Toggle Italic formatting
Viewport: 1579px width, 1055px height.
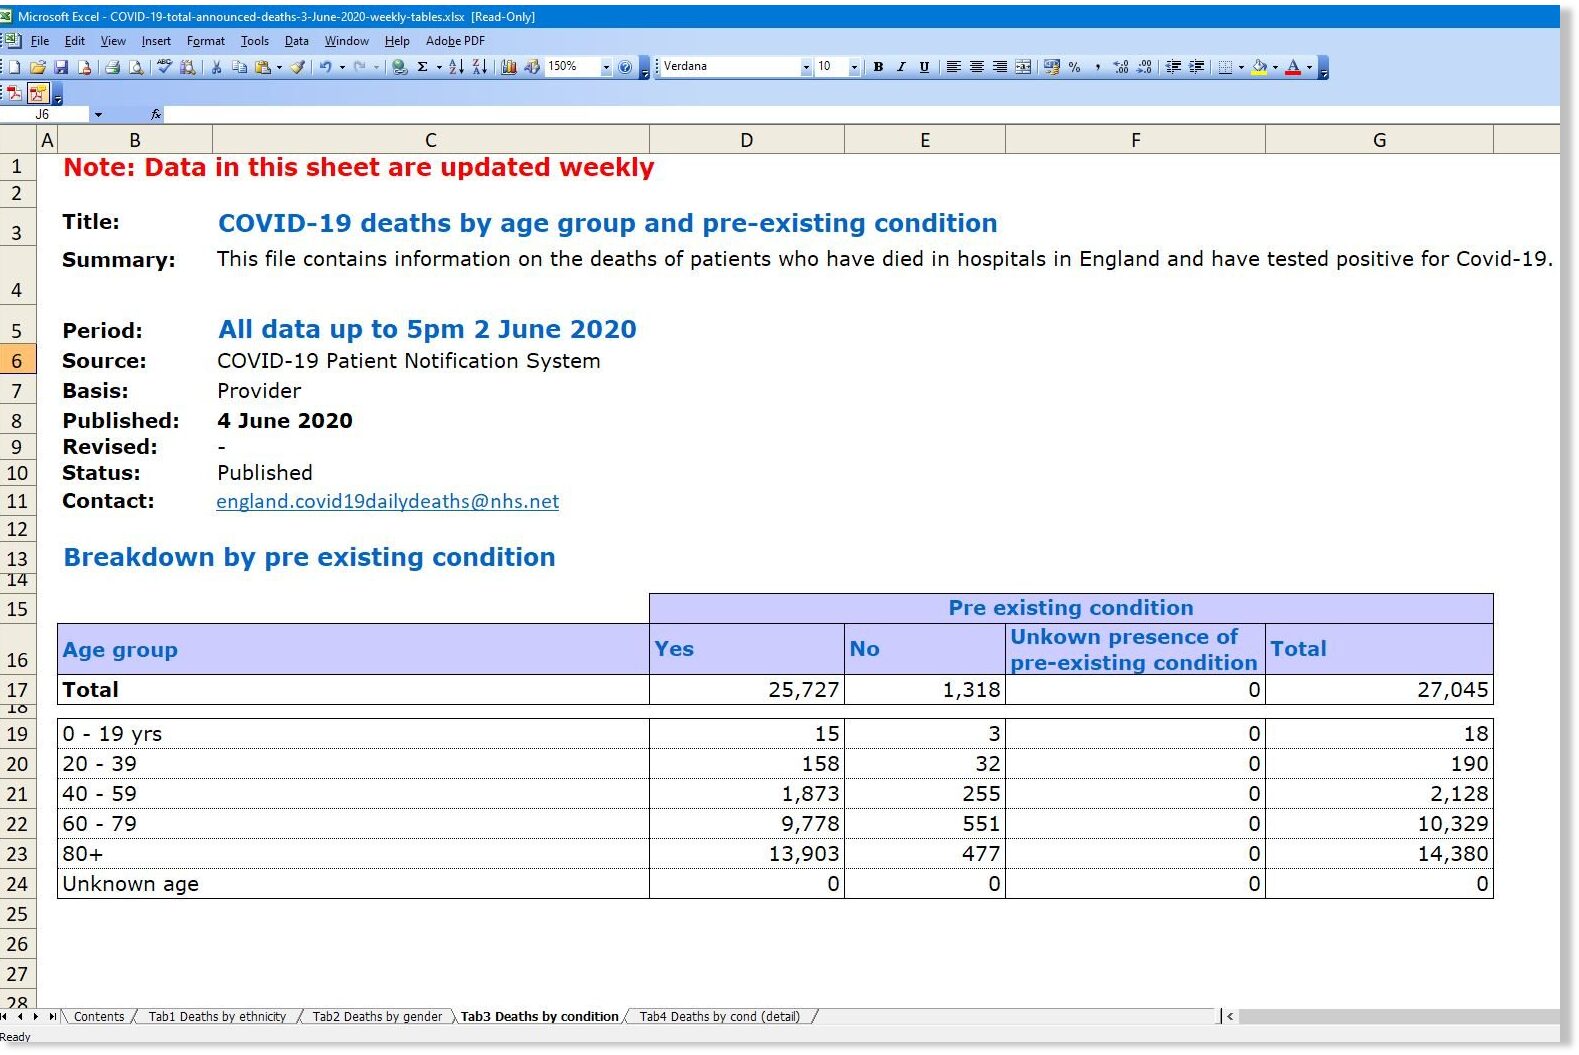pos(901,67)
